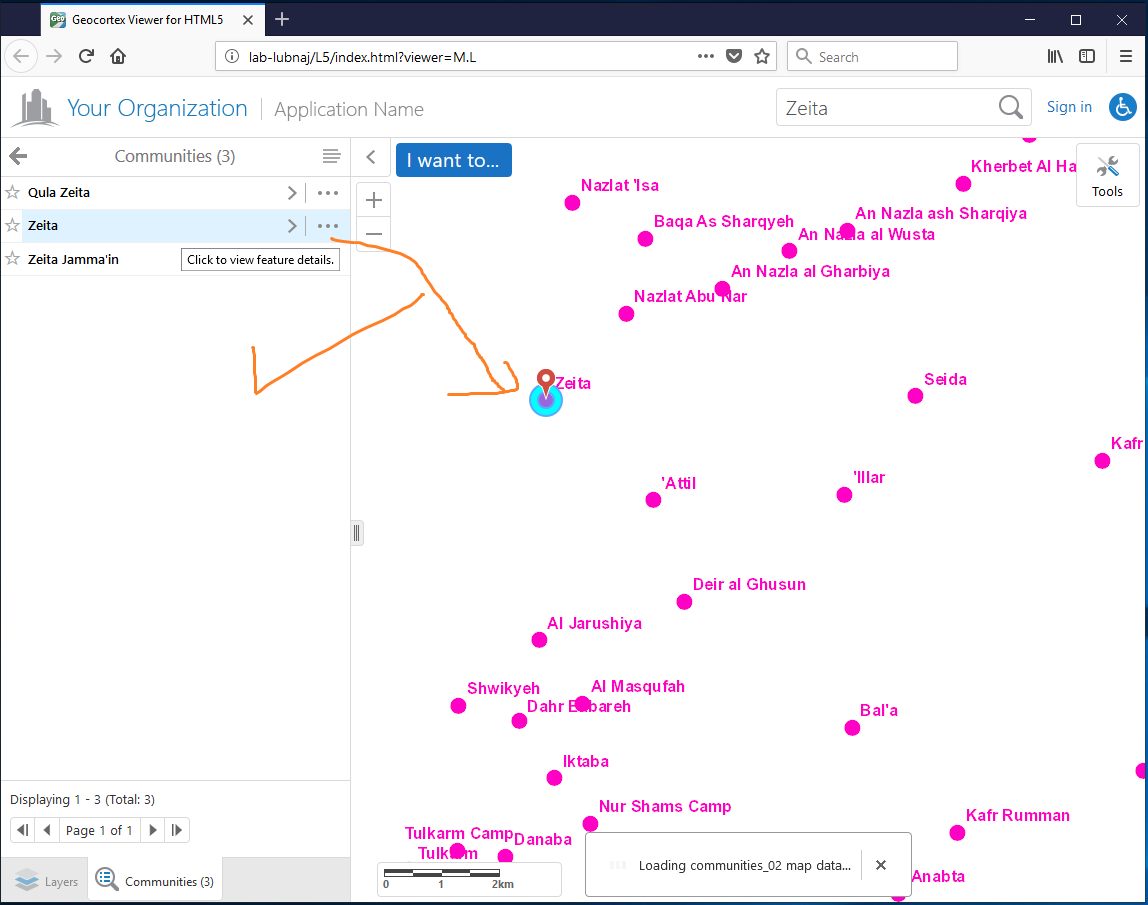Viewport: 1148px width, 905px height.
Task: Go back from Communities results list
Action: pyautogui.click(x=18, y=156)
